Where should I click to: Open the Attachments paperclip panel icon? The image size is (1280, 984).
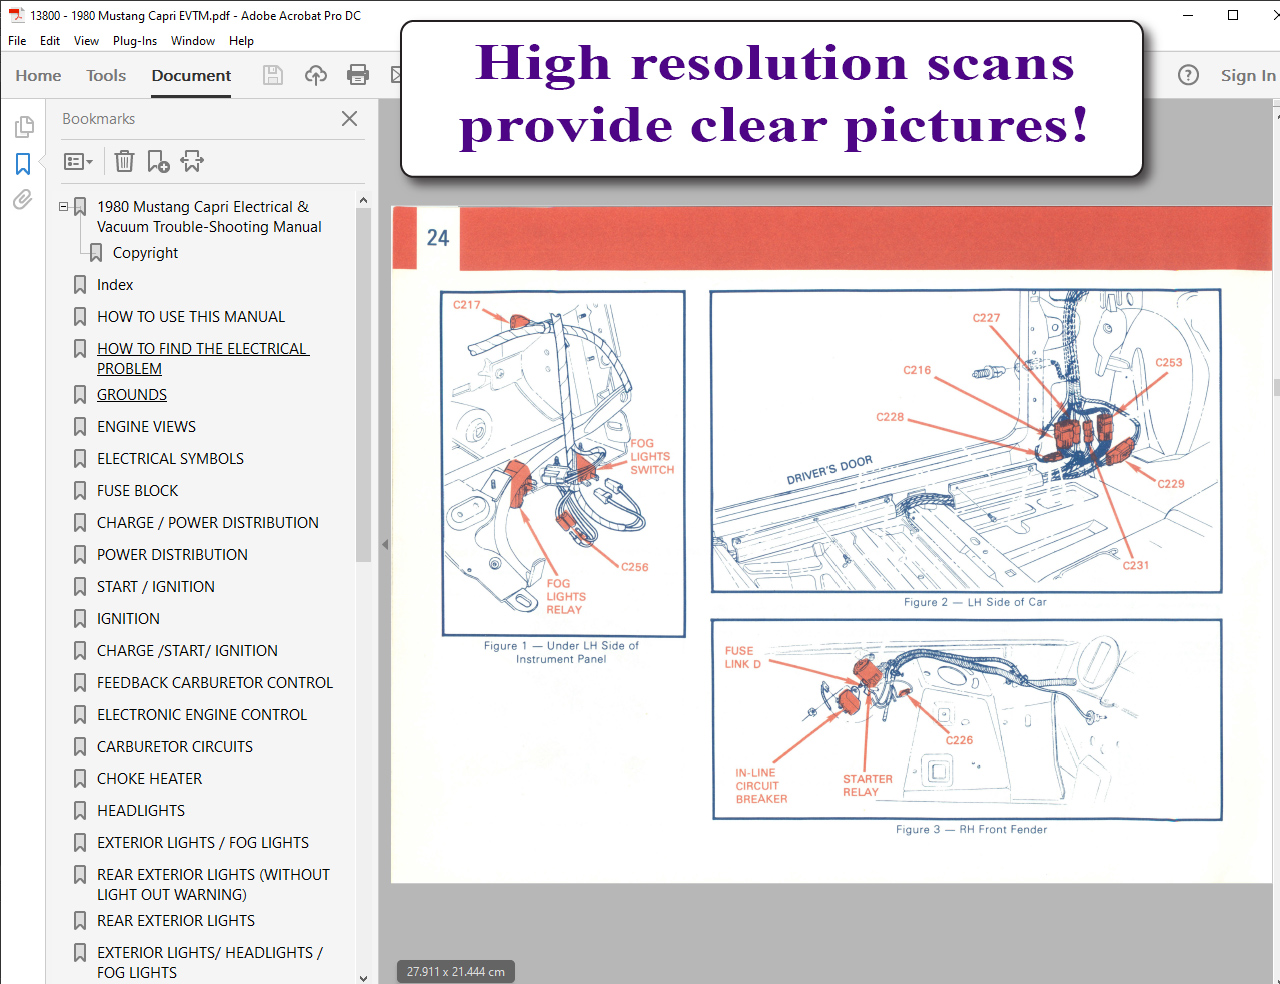23,200
